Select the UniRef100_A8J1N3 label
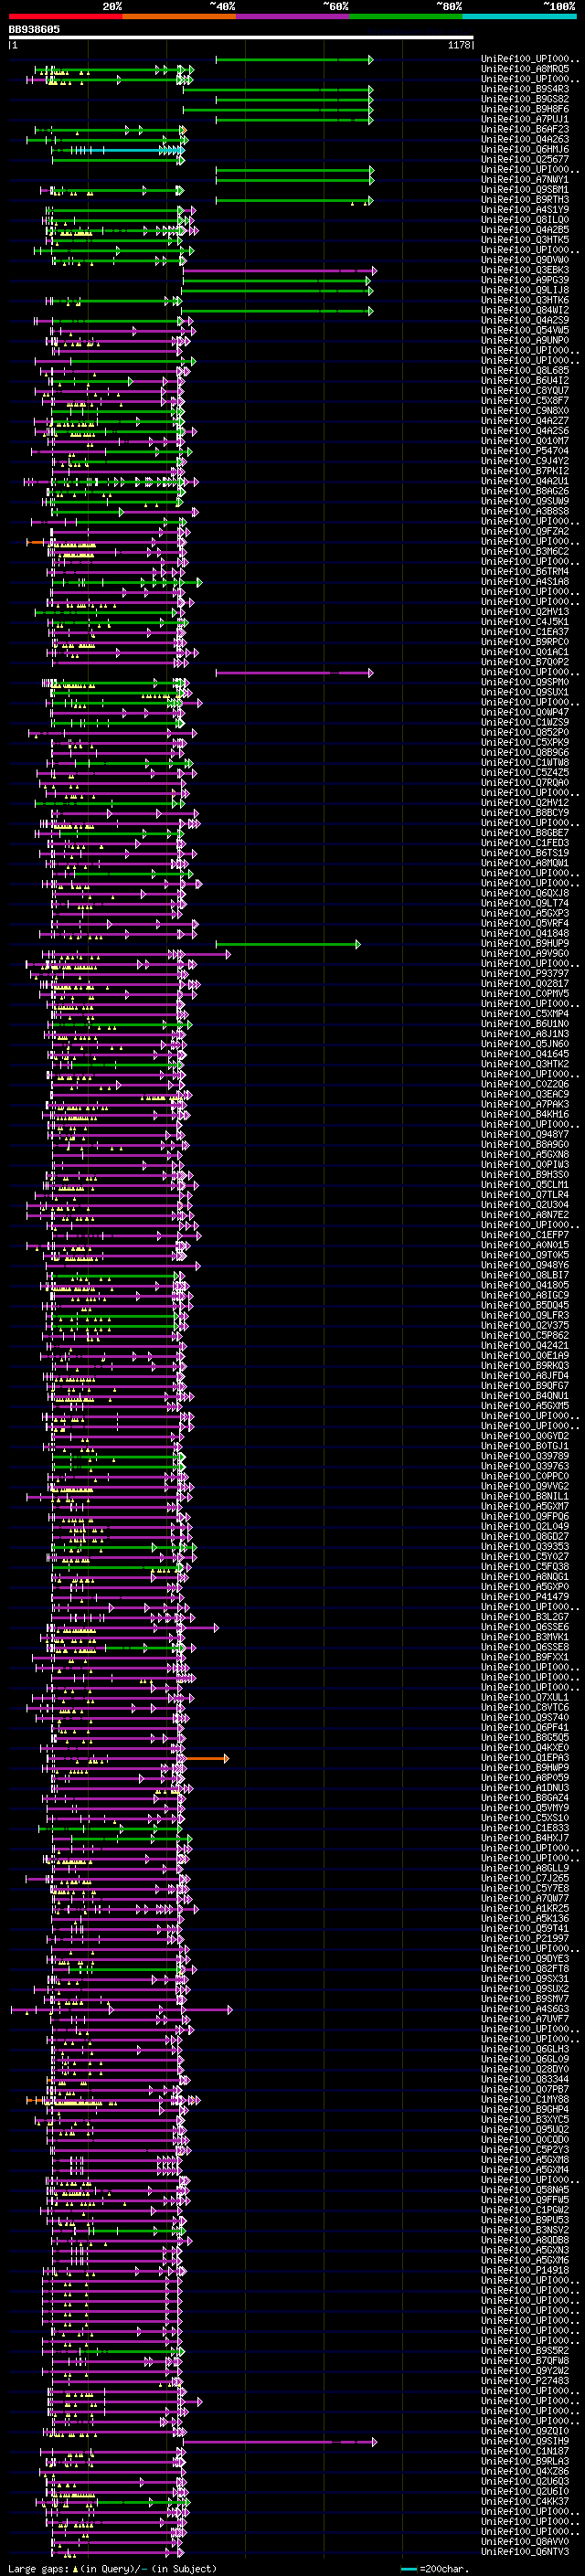Image resolution: width=585 pixels, height=2576 pixels. [525, 1034]
